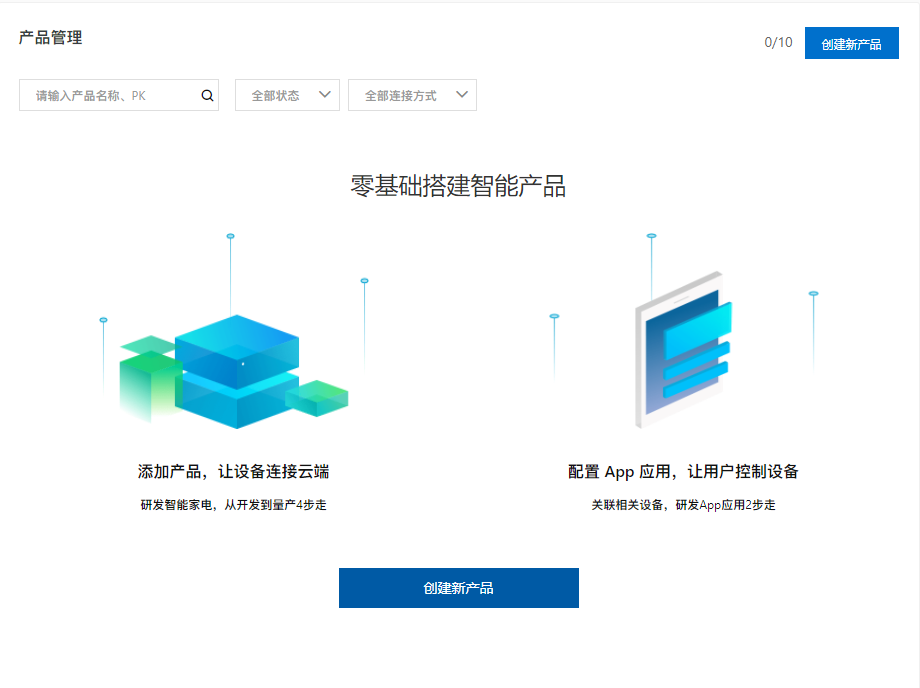920x688 pixels.
Task: Click the 0/10 product count
Action: tap(778, 42)
